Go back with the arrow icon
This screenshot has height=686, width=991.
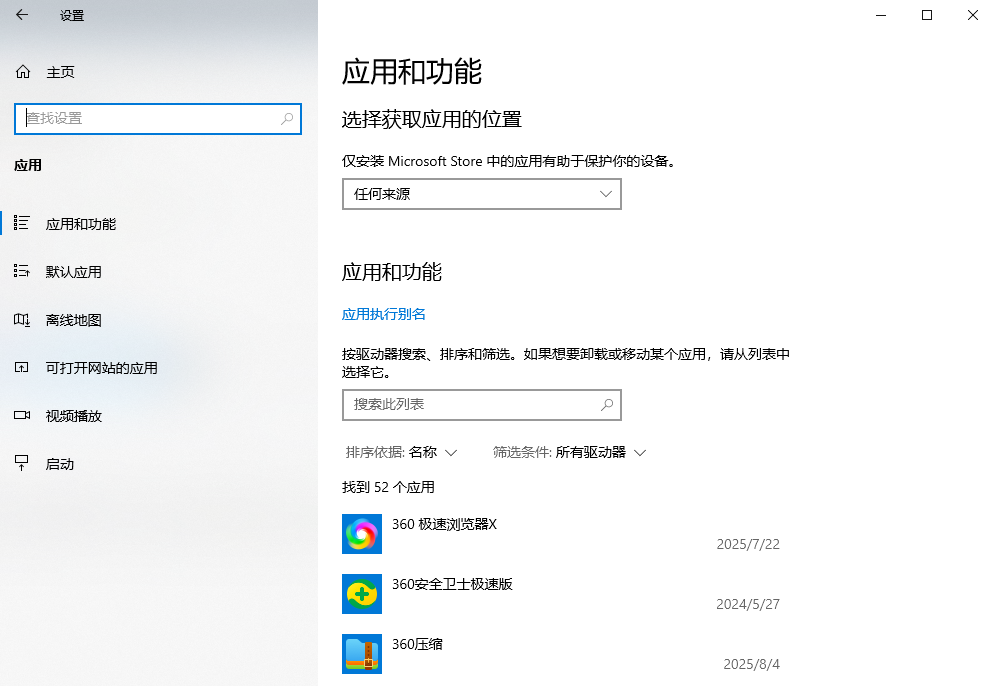coord(22,15)
